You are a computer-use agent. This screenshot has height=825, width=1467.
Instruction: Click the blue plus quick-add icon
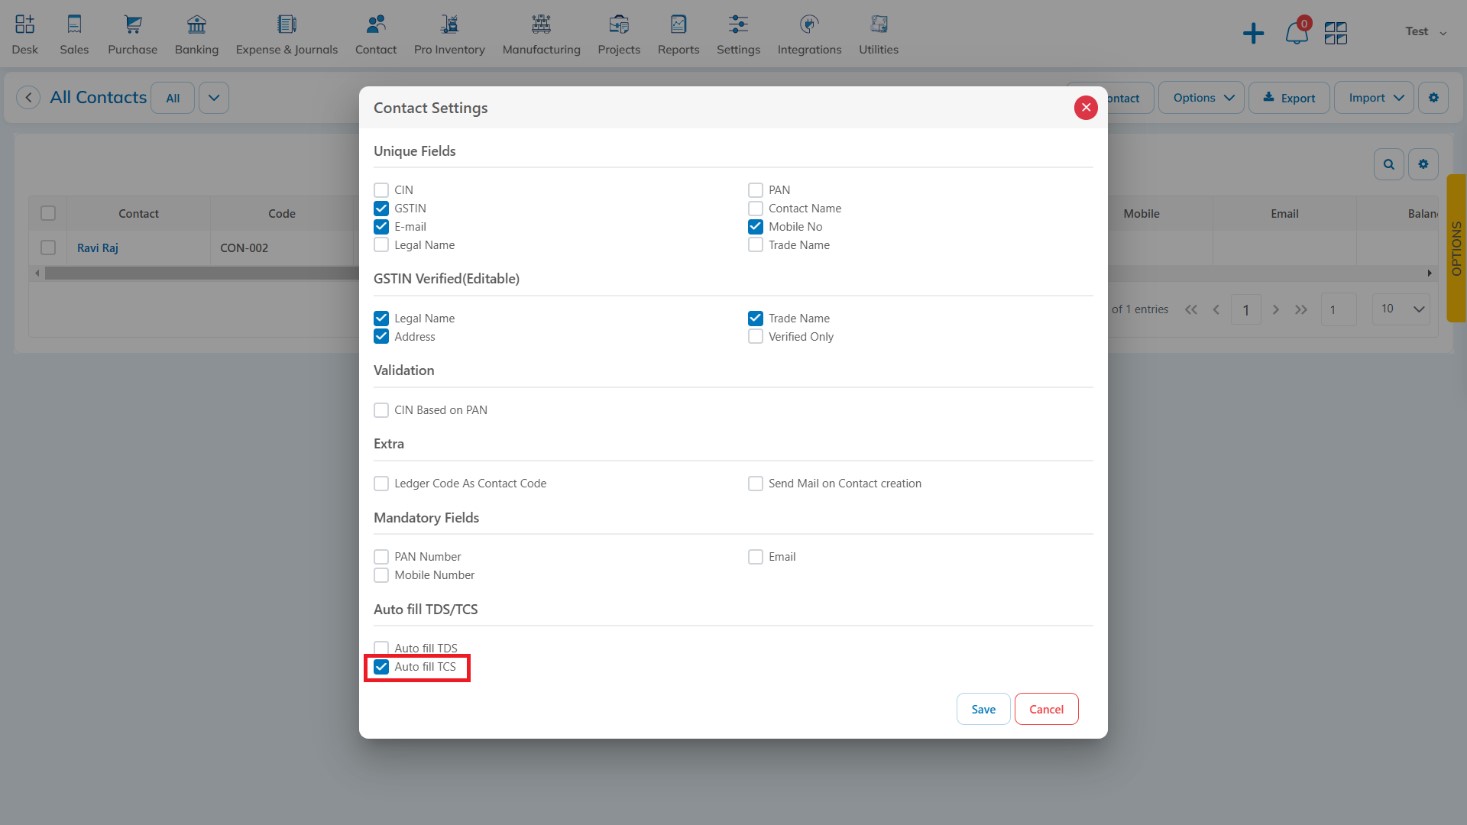pos(1253,34)
